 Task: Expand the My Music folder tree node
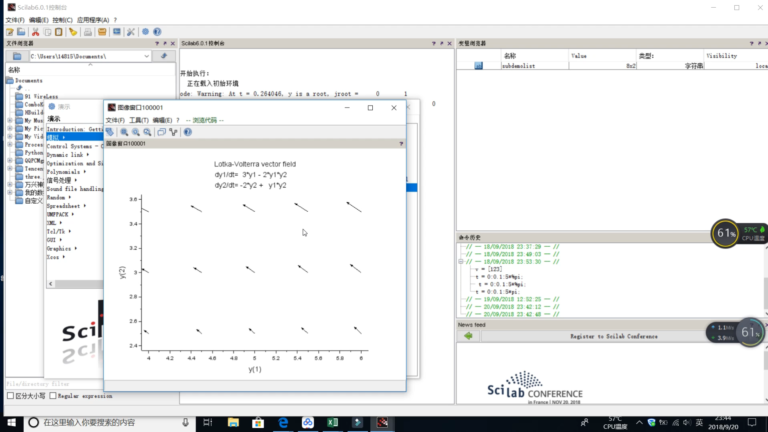click(10, 120)
